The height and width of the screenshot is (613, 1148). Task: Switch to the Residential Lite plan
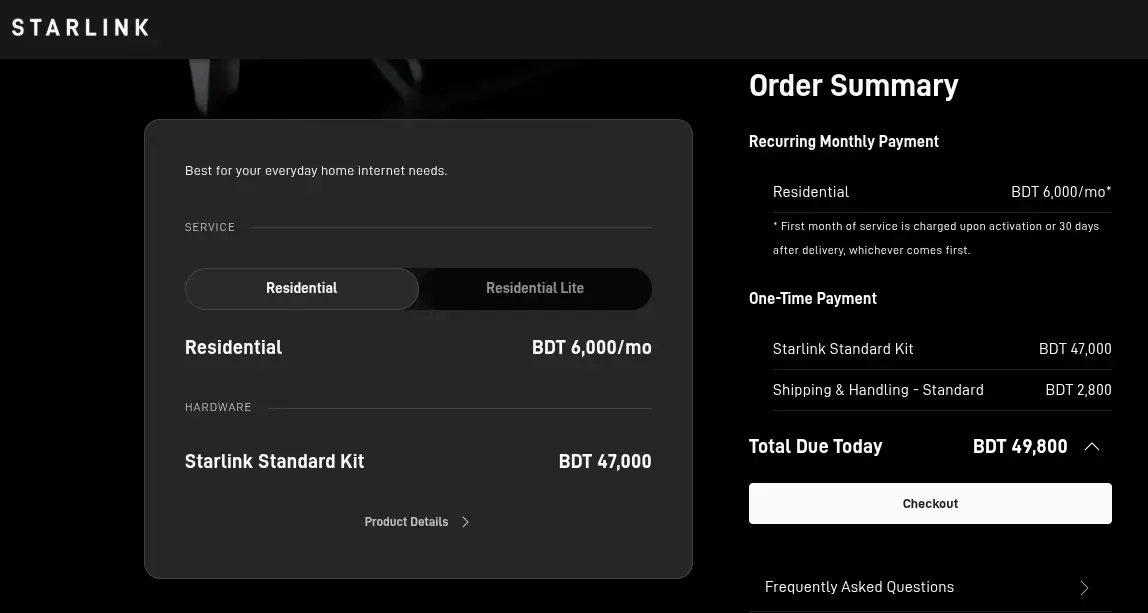[535, 289]
